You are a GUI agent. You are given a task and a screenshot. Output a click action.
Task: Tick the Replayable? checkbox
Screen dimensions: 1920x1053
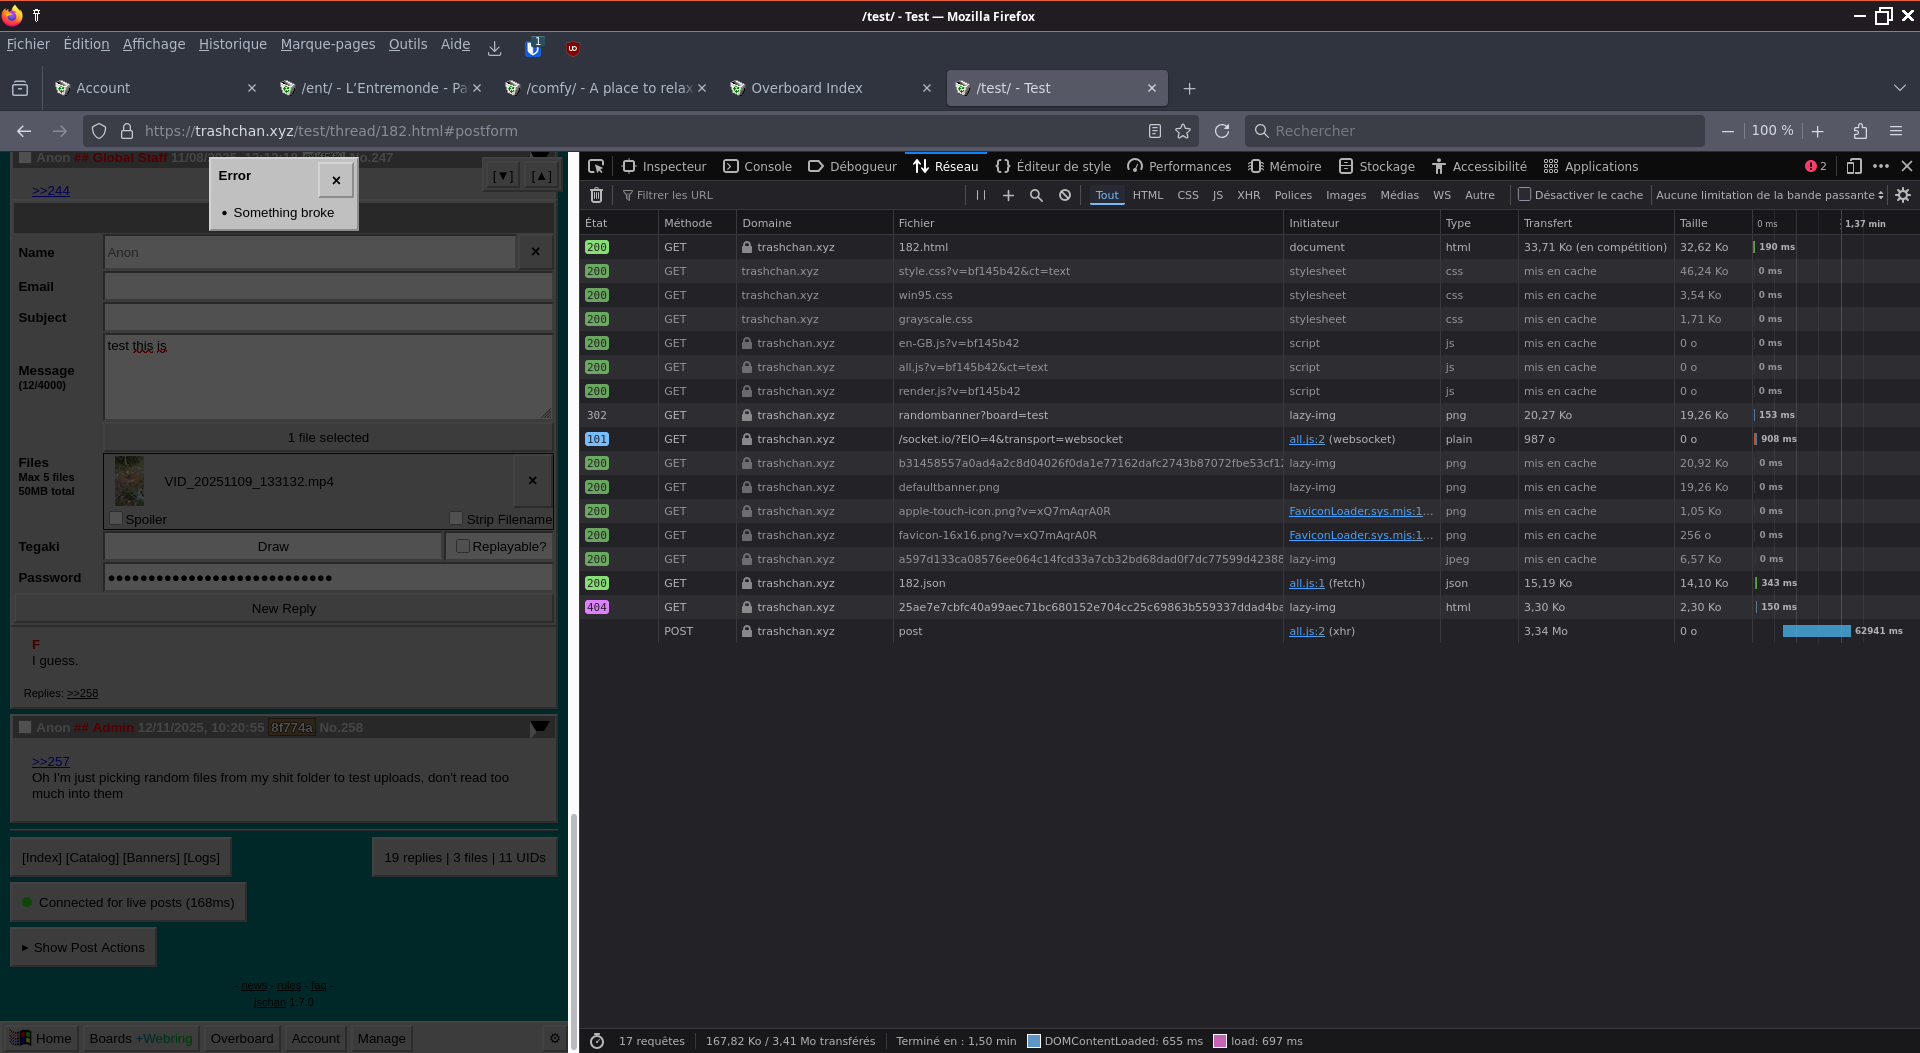tap(462, 546)
